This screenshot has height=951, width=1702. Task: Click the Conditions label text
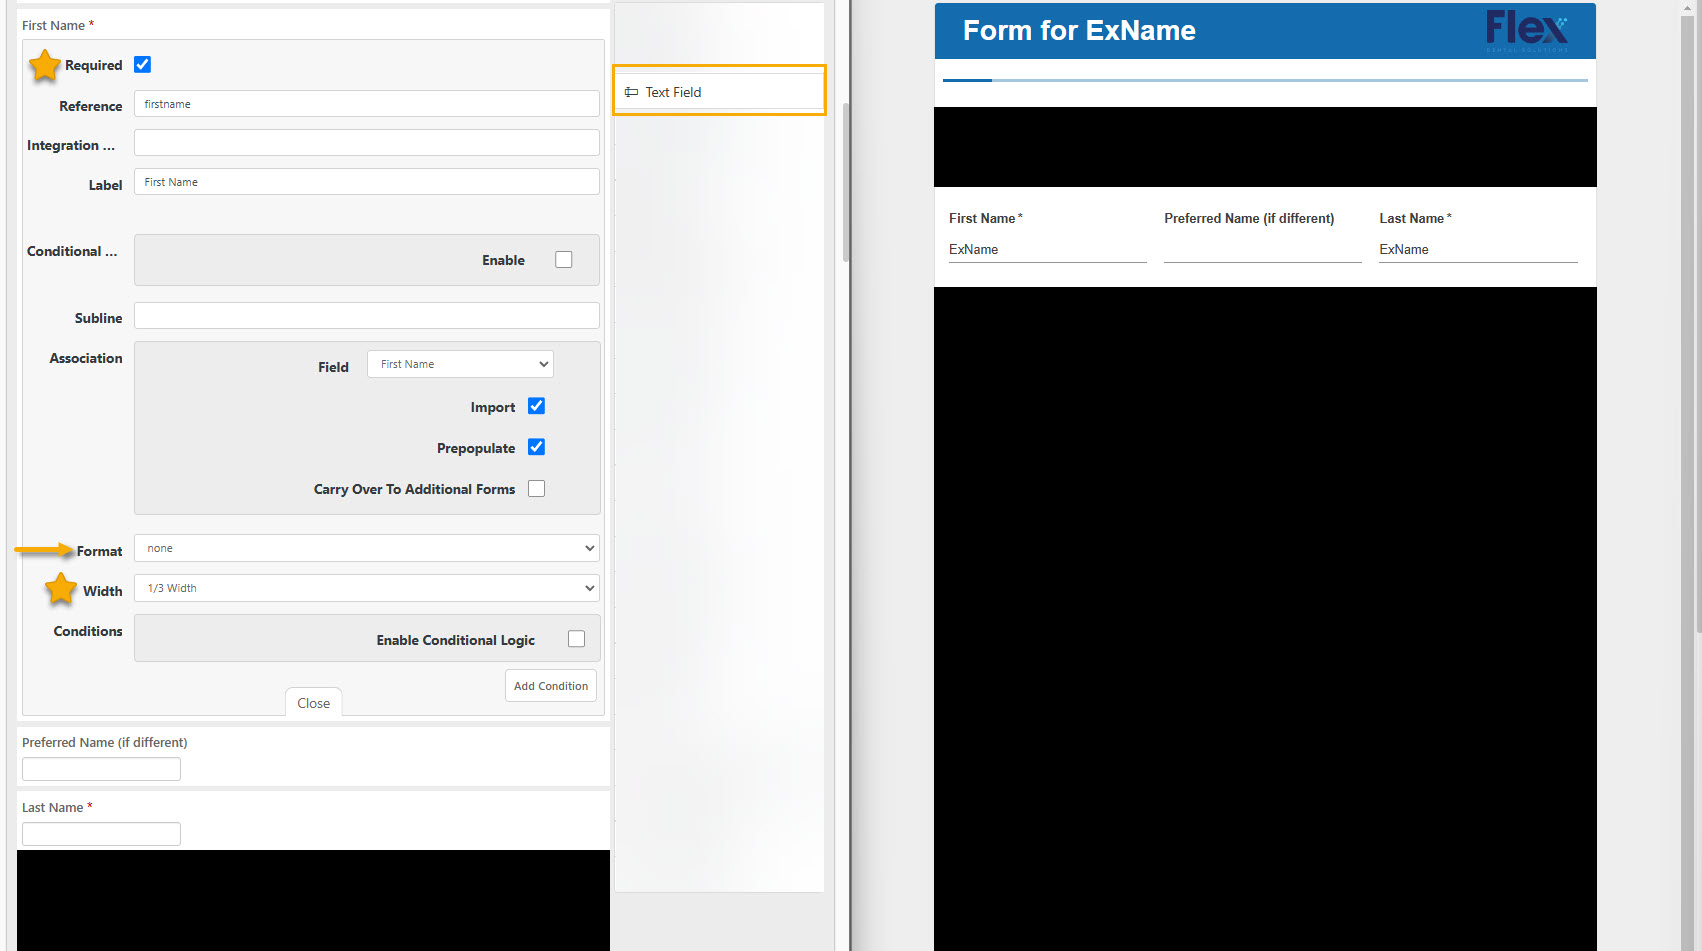click(x=88, y=631)
